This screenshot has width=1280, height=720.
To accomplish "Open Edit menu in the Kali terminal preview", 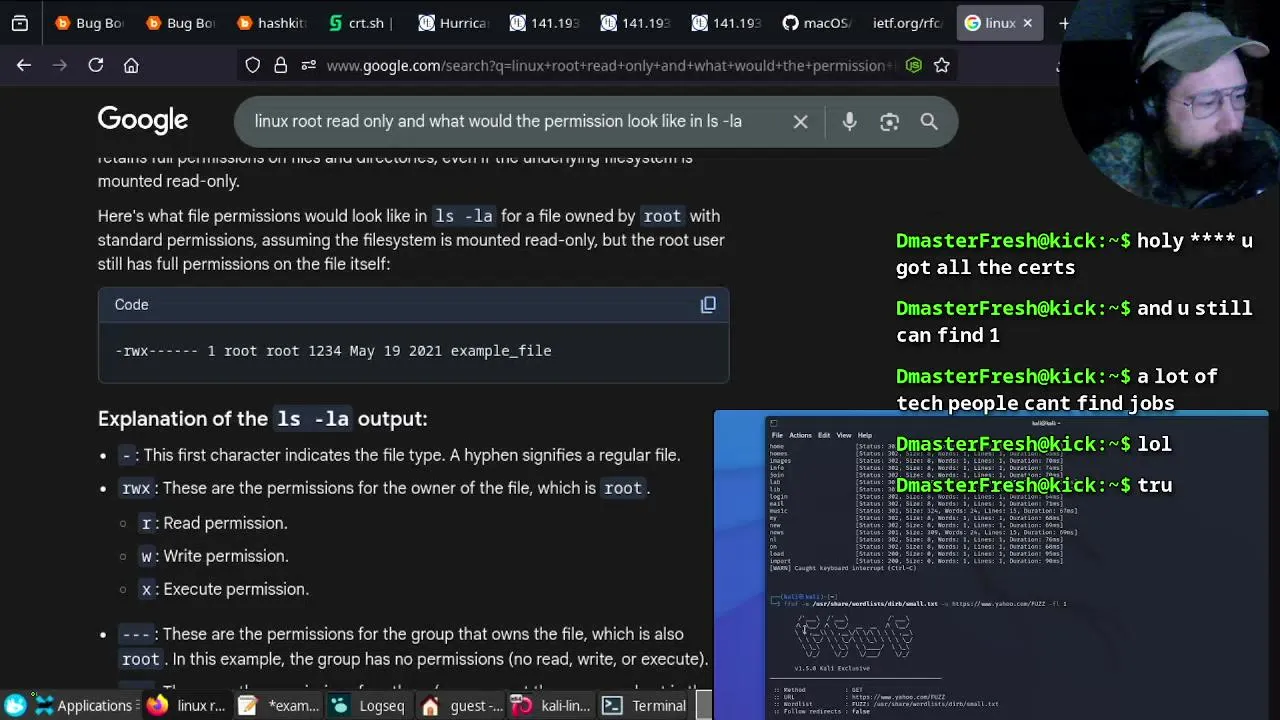I will [824, 435].
